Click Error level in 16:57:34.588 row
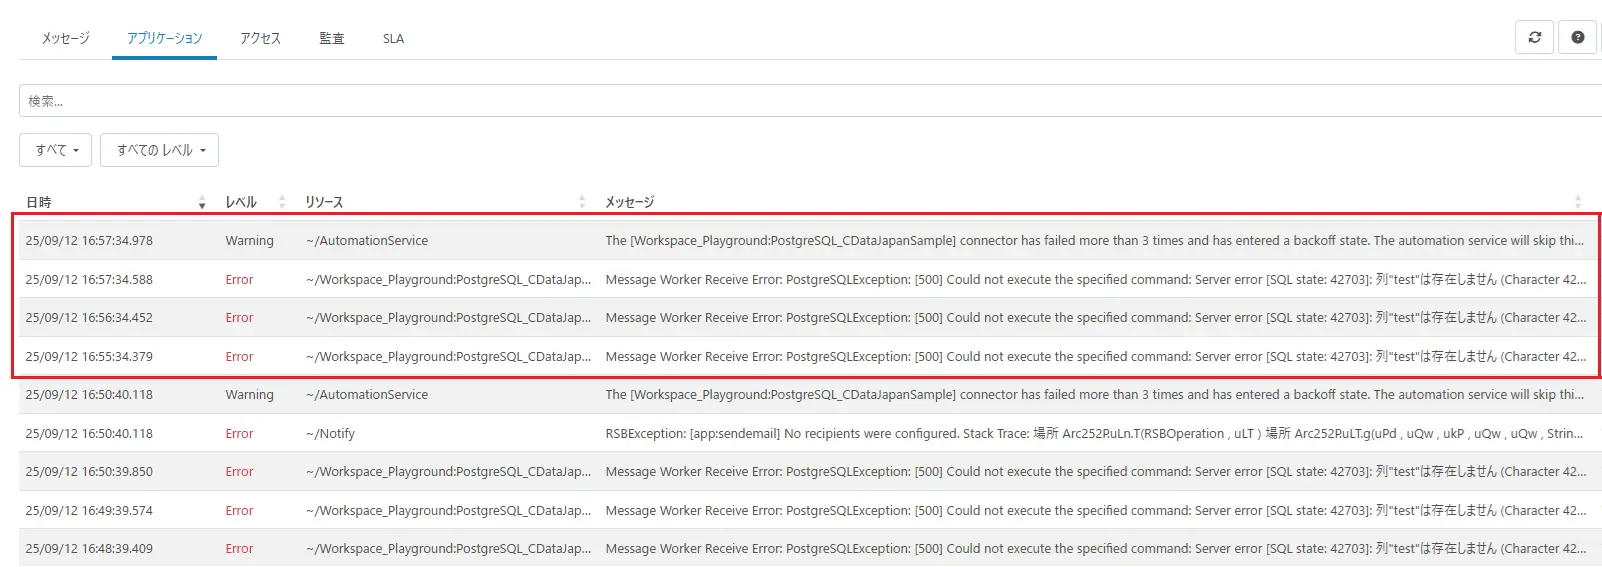The width and height of the screenshot is (1602, 567). (x=239, y=280)
